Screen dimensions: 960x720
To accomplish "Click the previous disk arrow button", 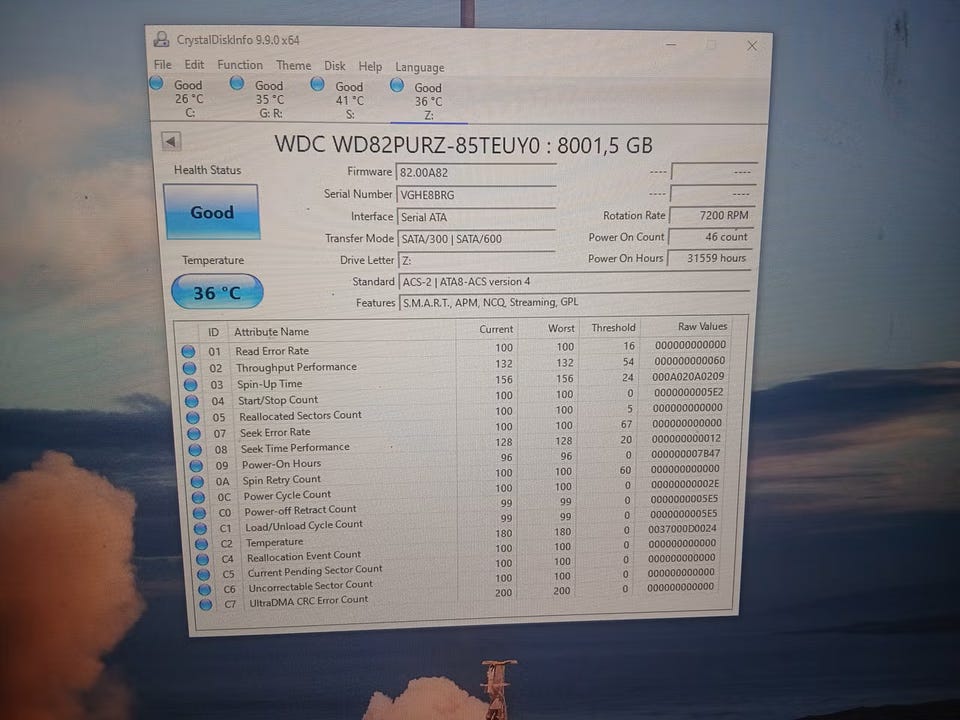I will (171, 141).
